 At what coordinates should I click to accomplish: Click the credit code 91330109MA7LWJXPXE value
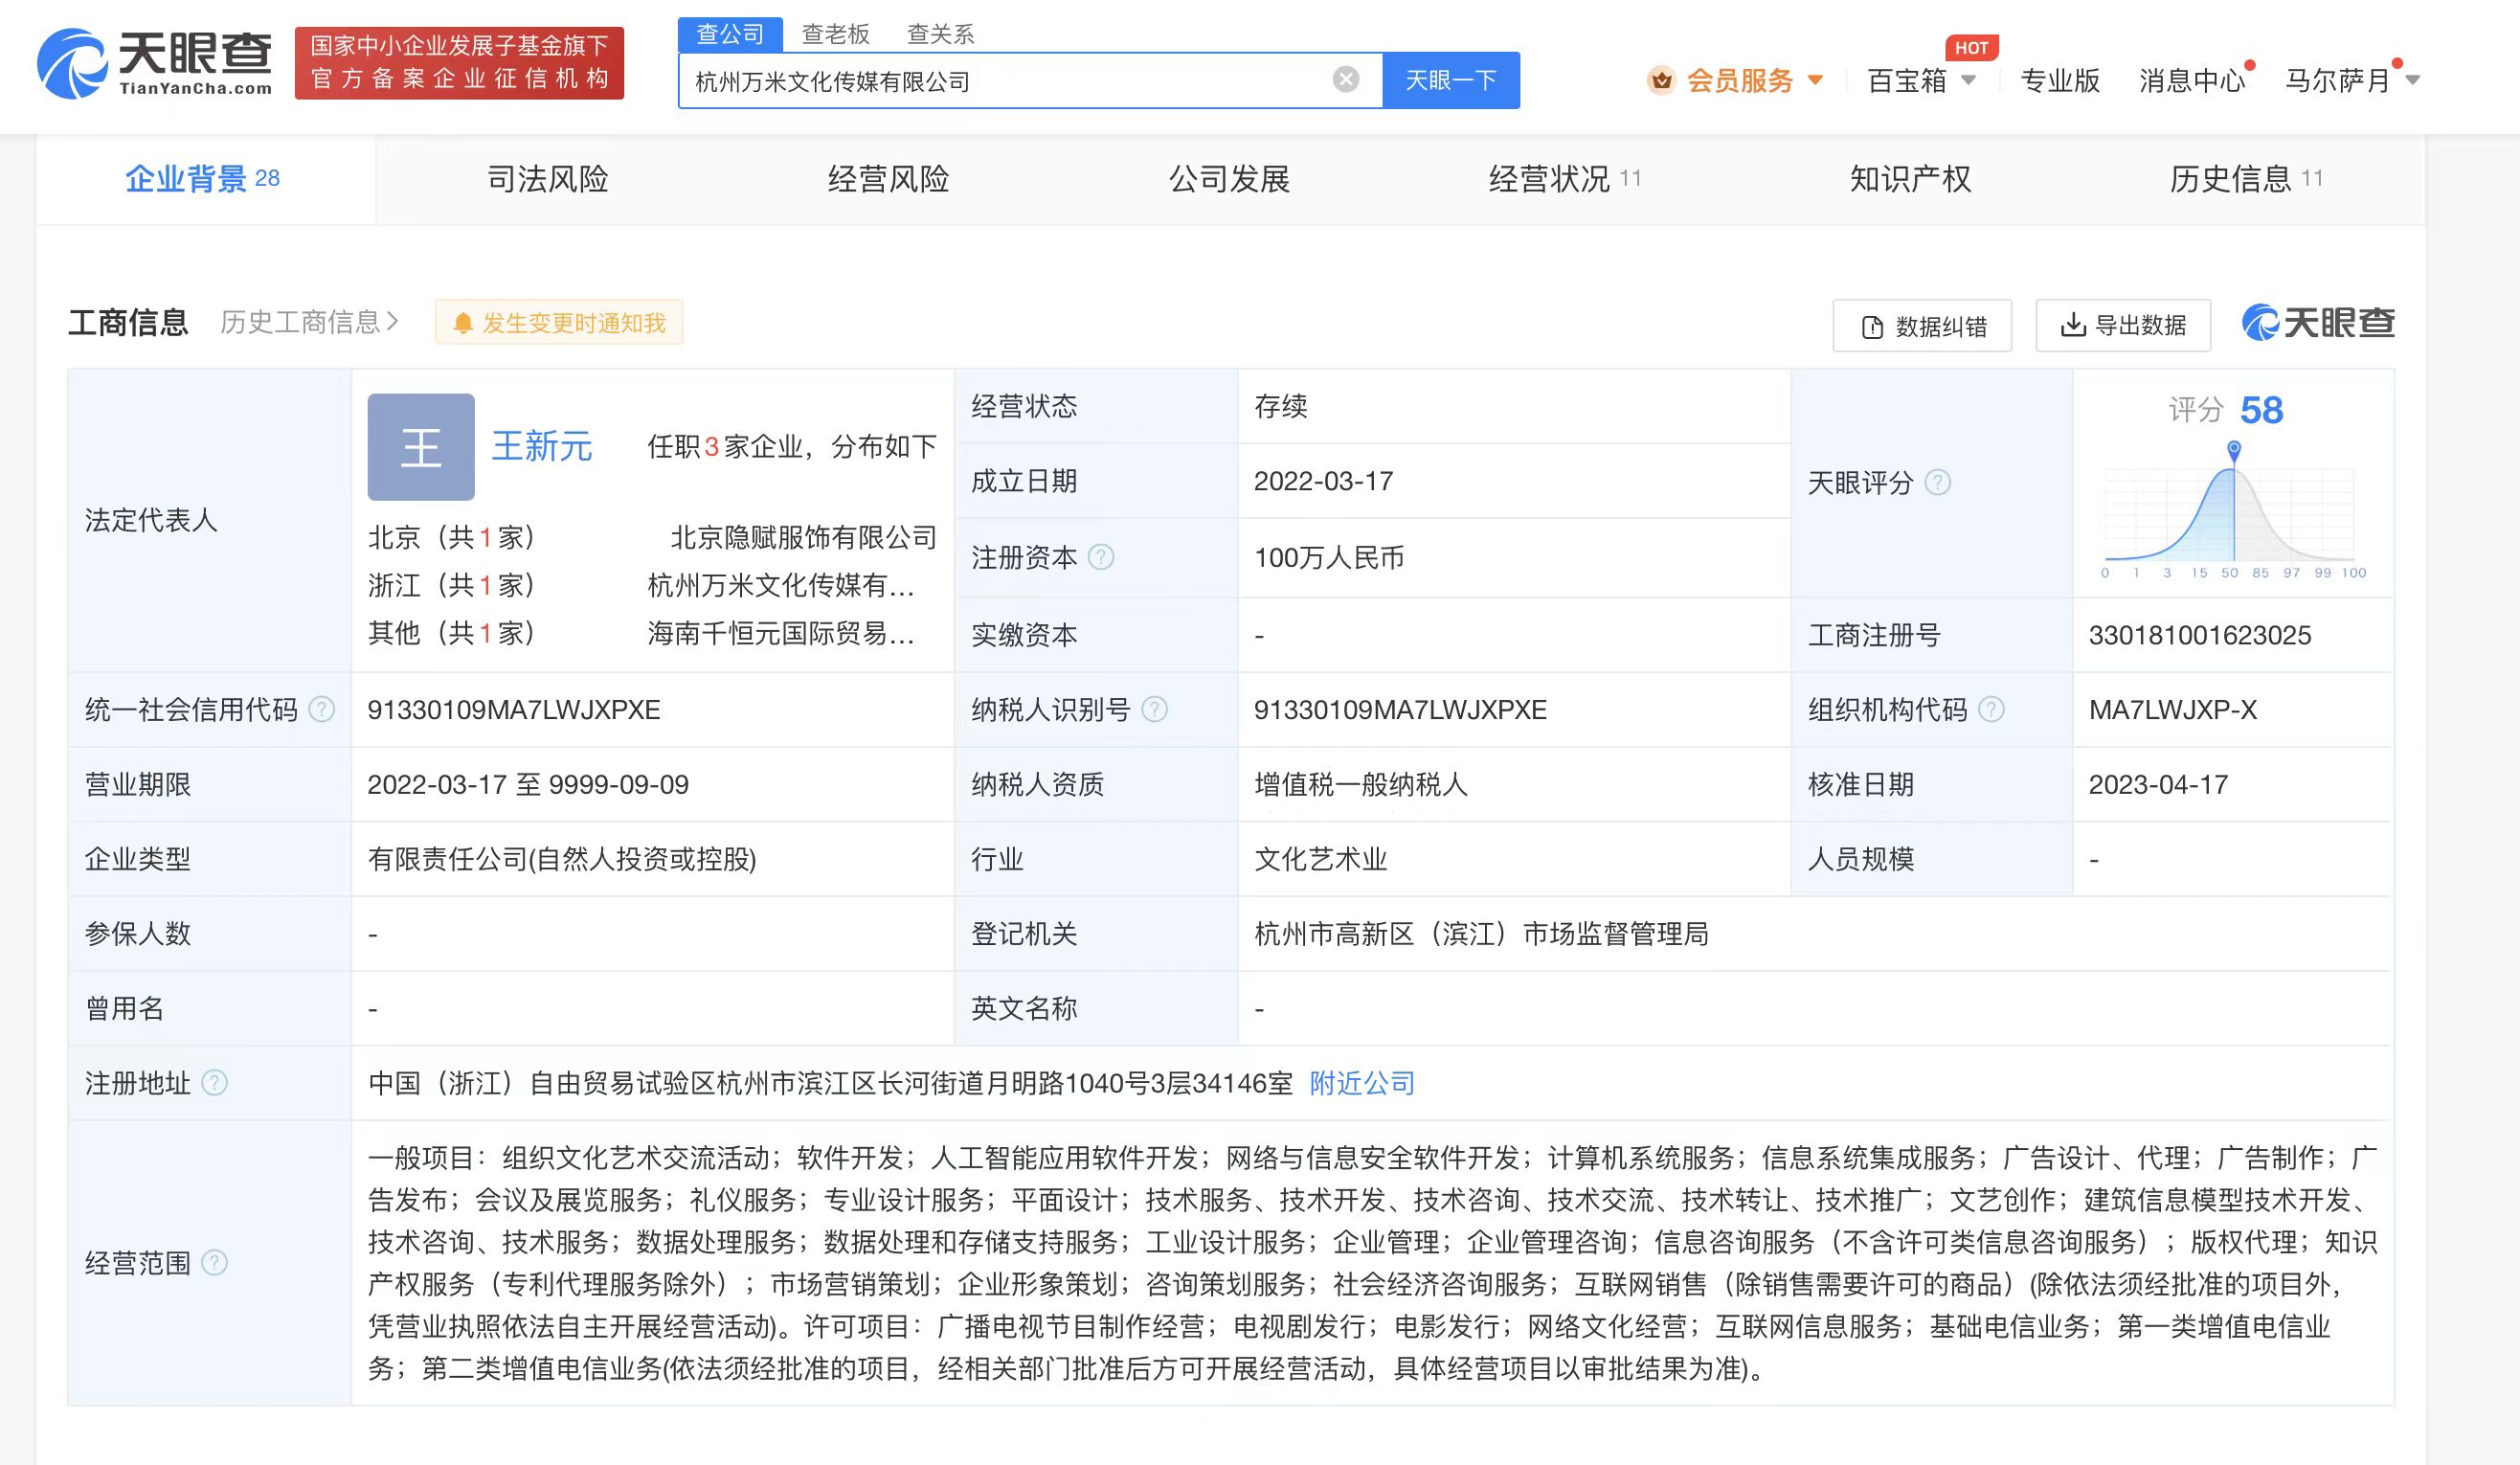point(513,710)
